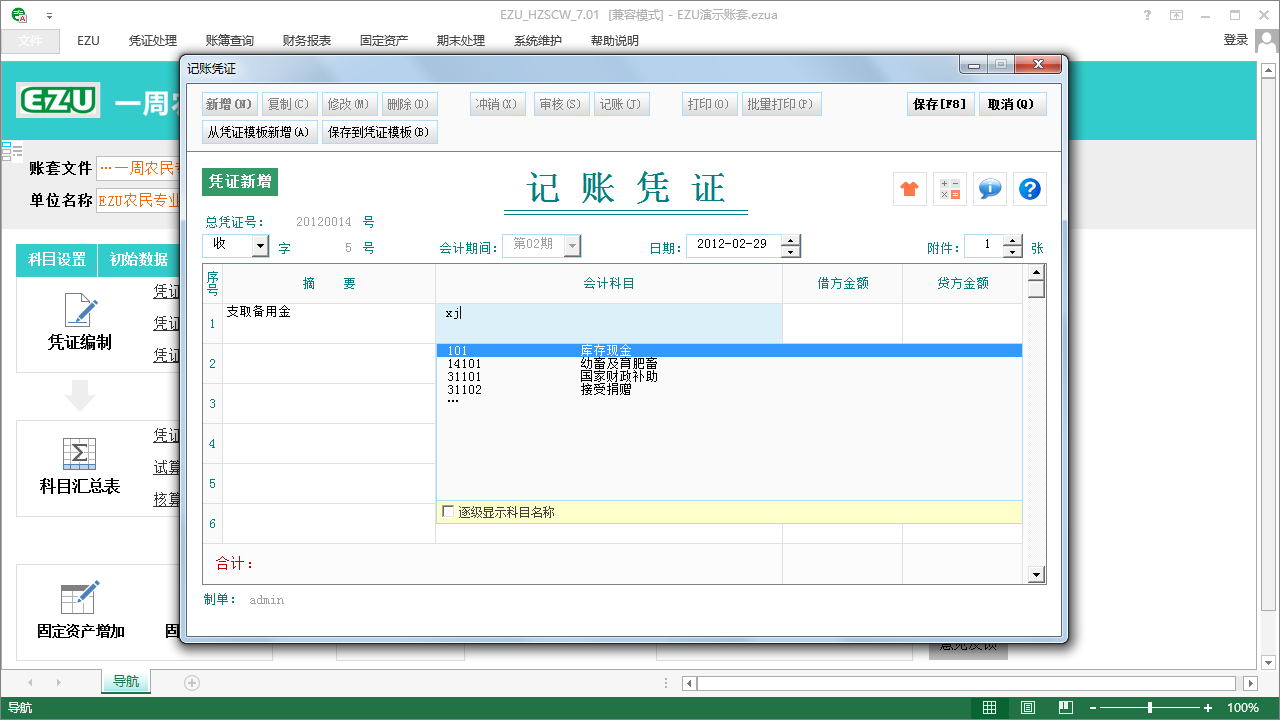Open the skin theme shirt icon
Screen dimensions: 1280x720
coord(910,188)
